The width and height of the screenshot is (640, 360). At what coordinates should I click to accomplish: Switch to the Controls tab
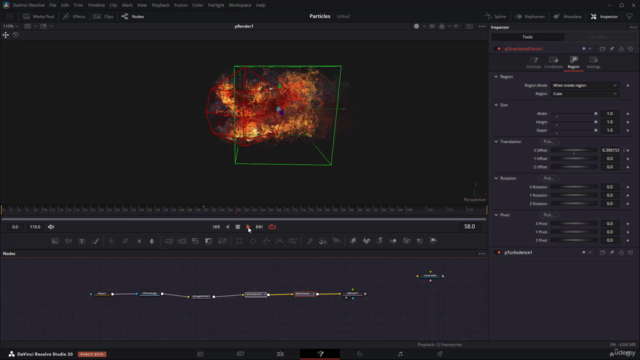pyautogui.click(x=533, y=62)
